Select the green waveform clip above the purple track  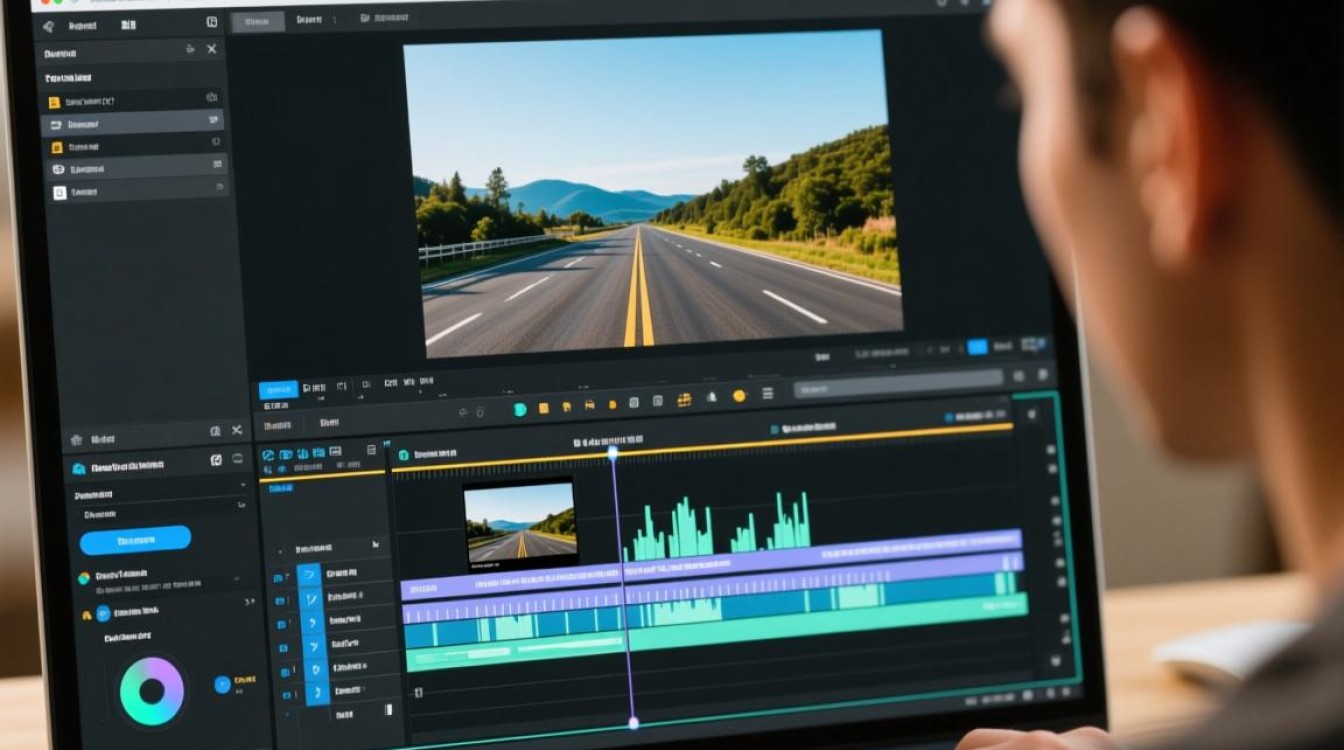coord(718,527)
